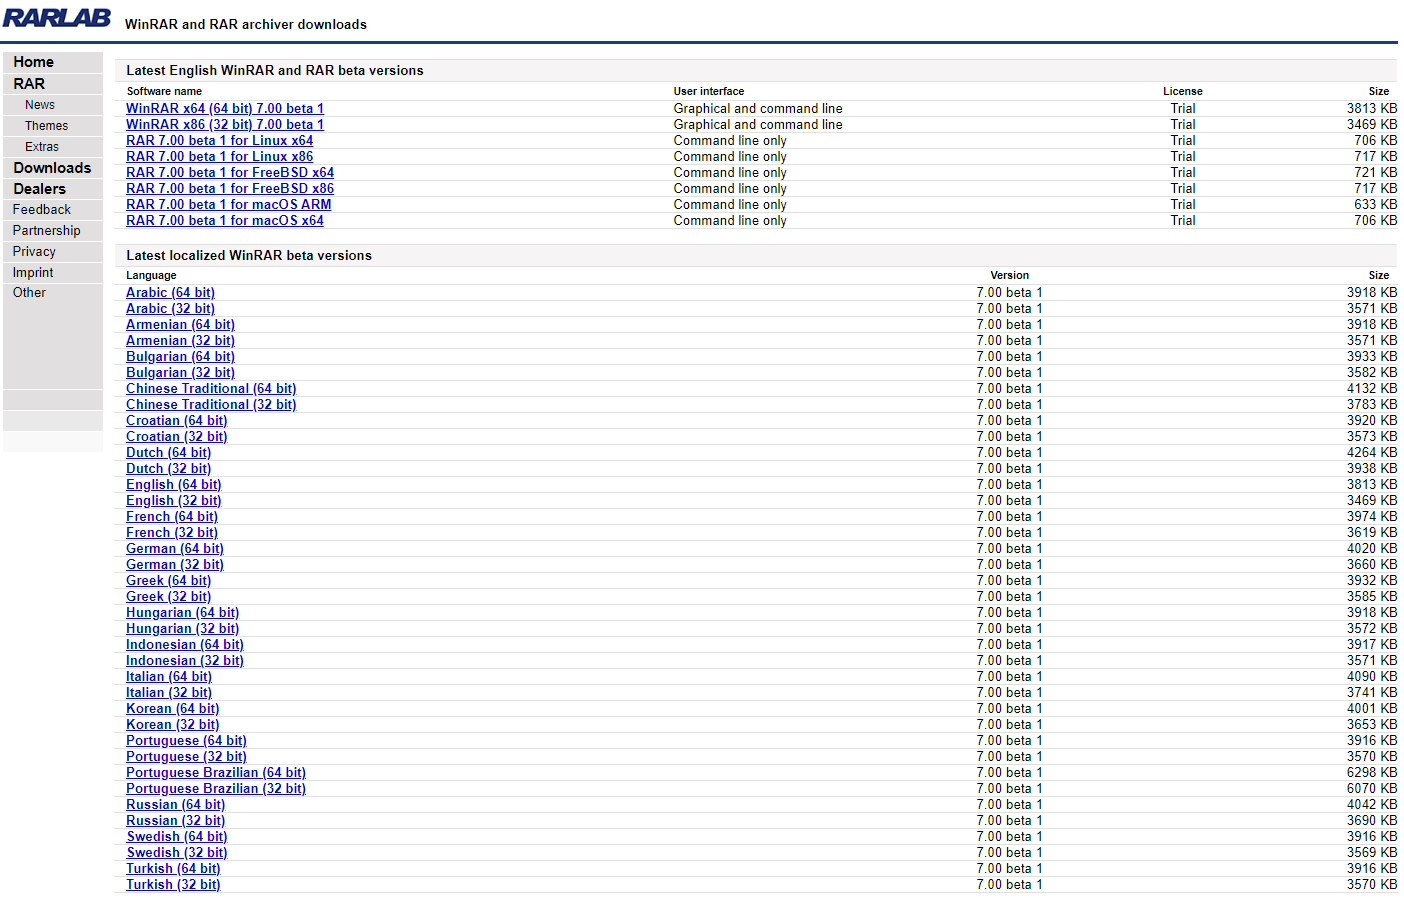Open Themes in the sidebar
Screen dimensions: 1404x898
[x=46, y=126]
